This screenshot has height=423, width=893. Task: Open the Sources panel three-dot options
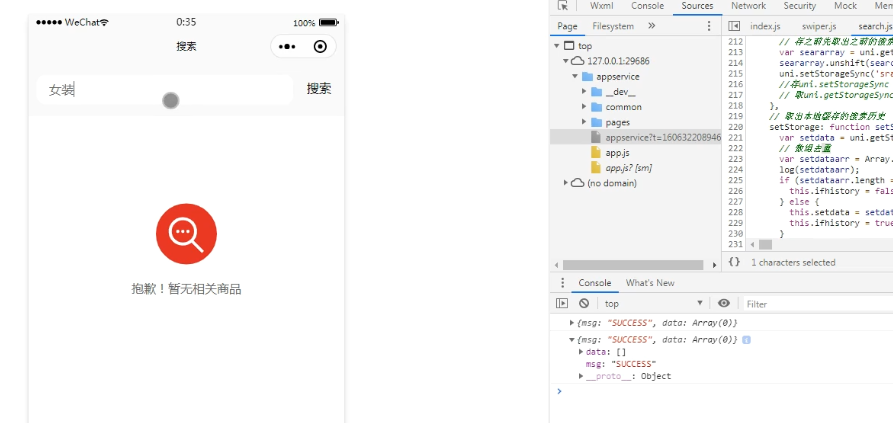pos(709,26)
